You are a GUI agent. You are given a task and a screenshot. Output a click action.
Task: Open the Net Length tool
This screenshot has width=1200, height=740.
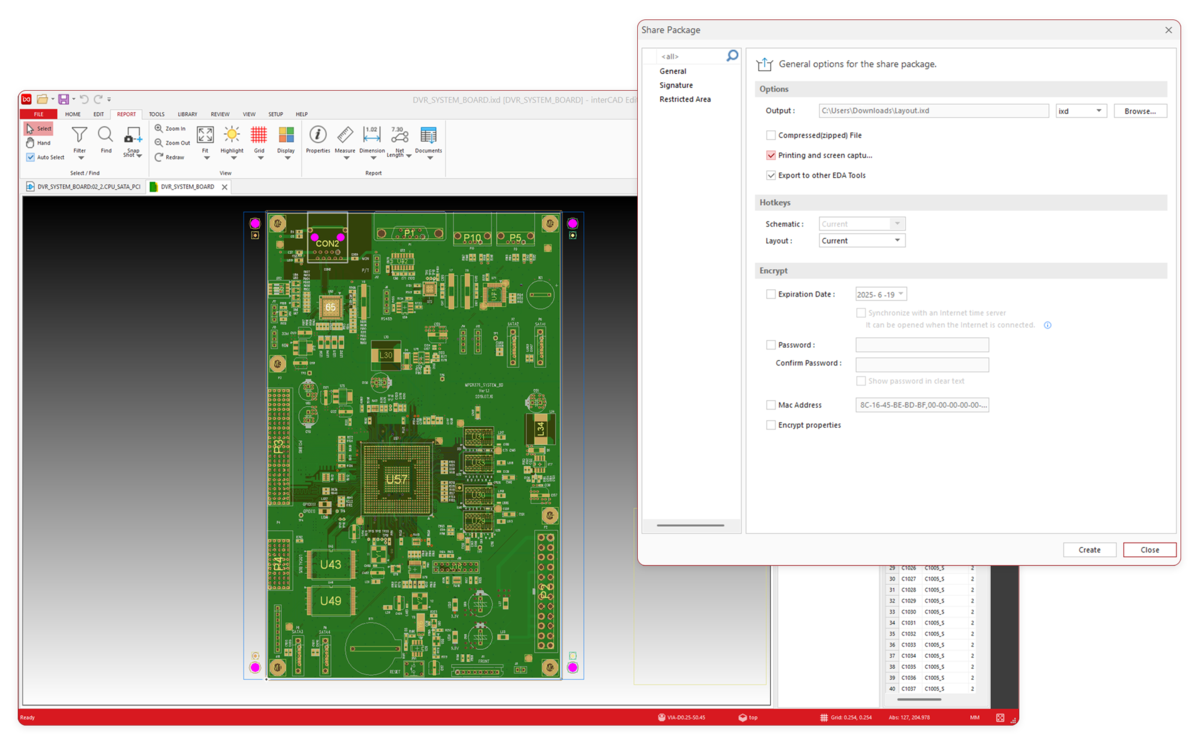click(398, 137)
